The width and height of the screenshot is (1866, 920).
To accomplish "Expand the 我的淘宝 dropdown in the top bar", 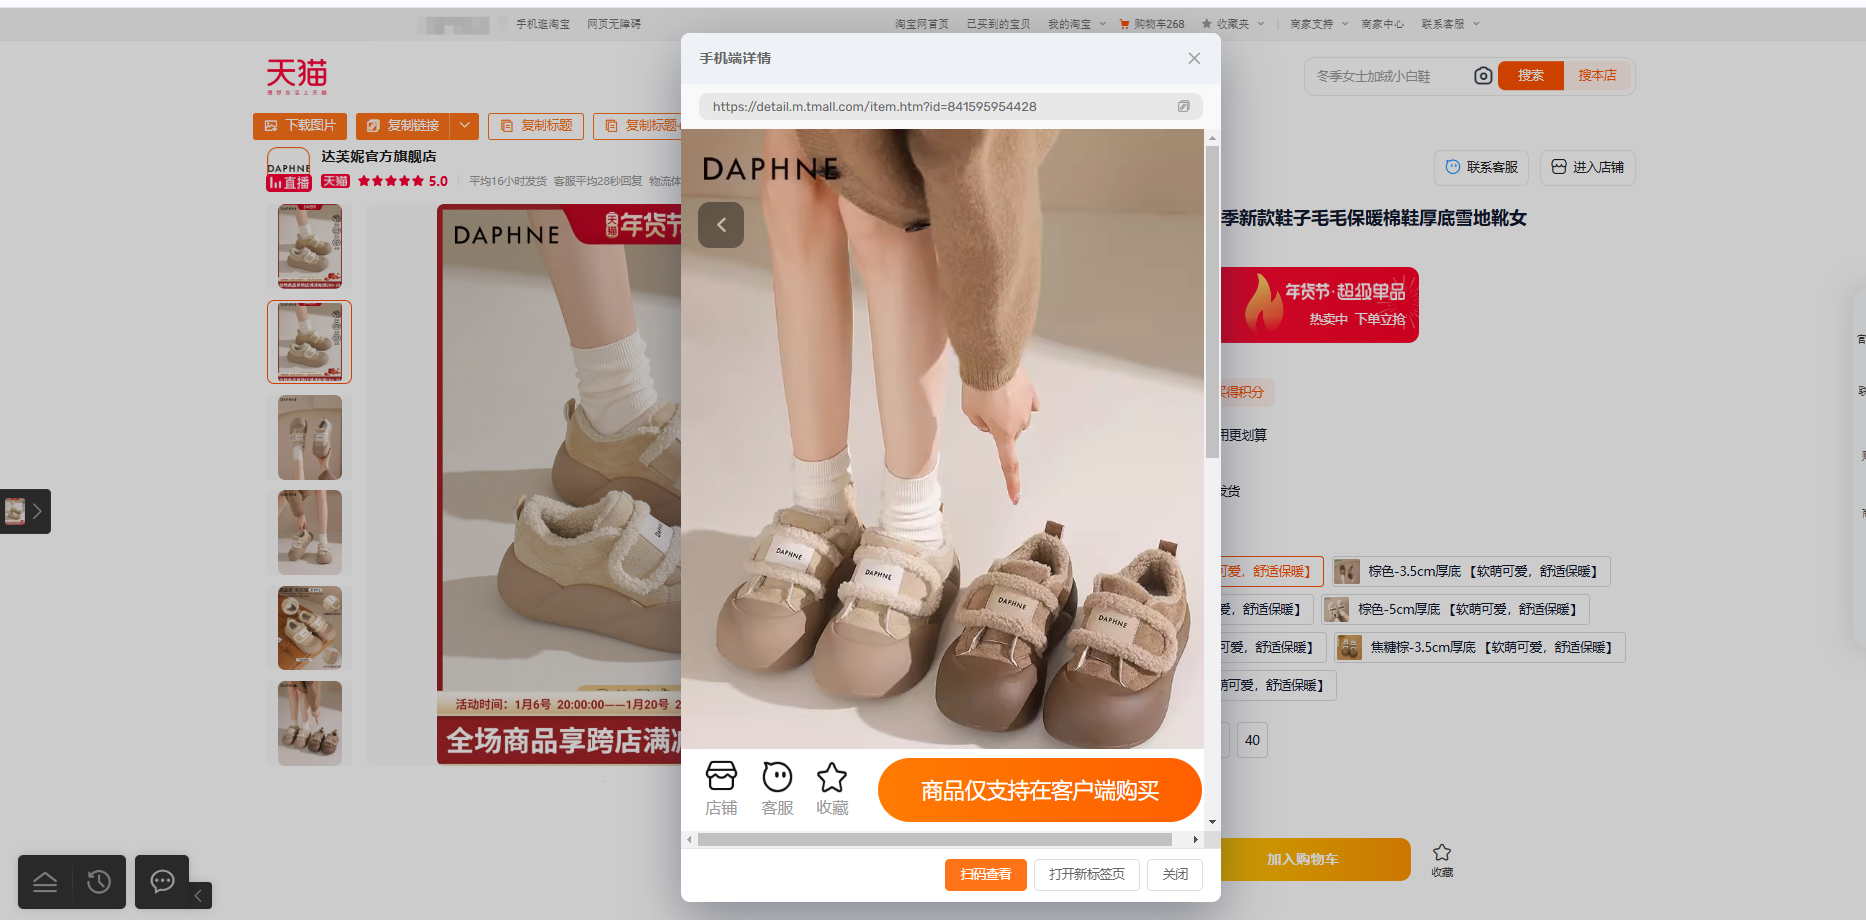I will point(1077,24).
